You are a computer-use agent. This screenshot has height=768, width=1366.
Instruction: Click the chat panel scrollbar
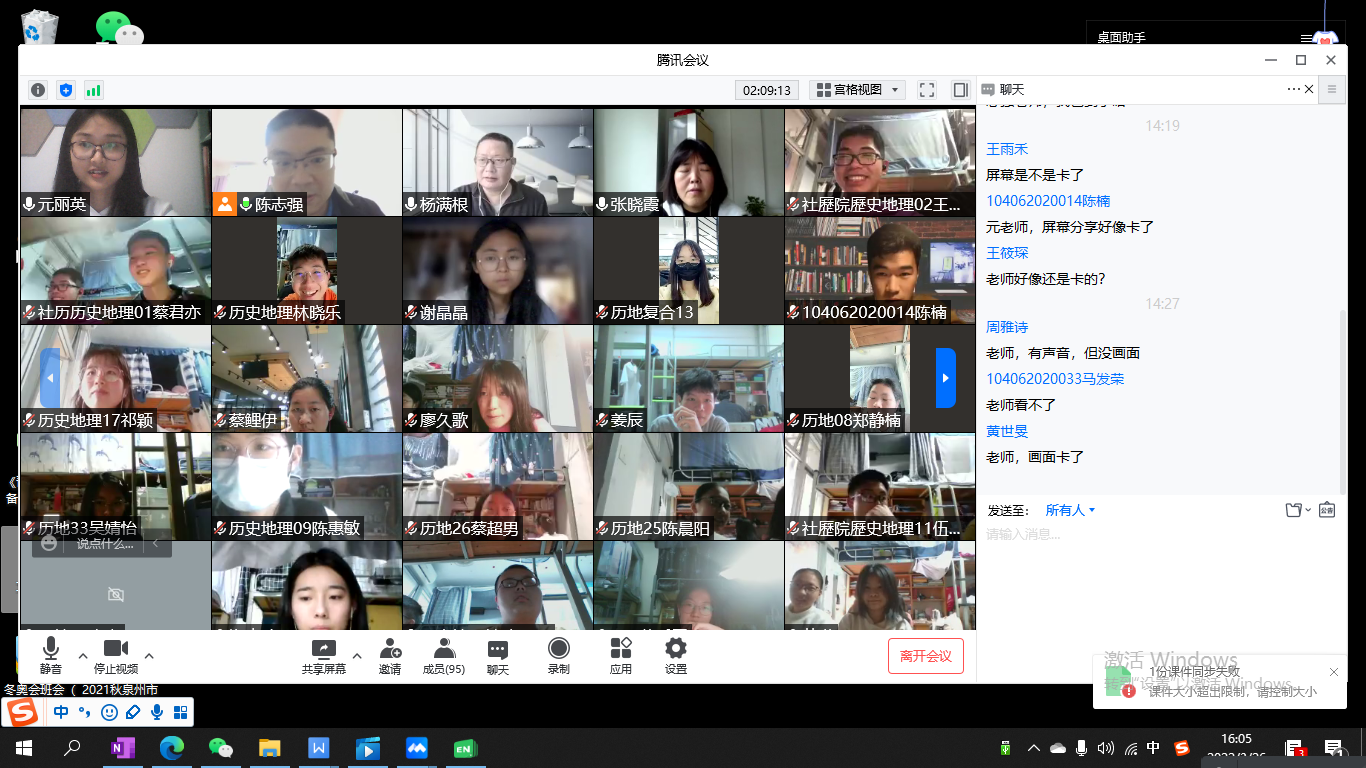[1343, 400]
